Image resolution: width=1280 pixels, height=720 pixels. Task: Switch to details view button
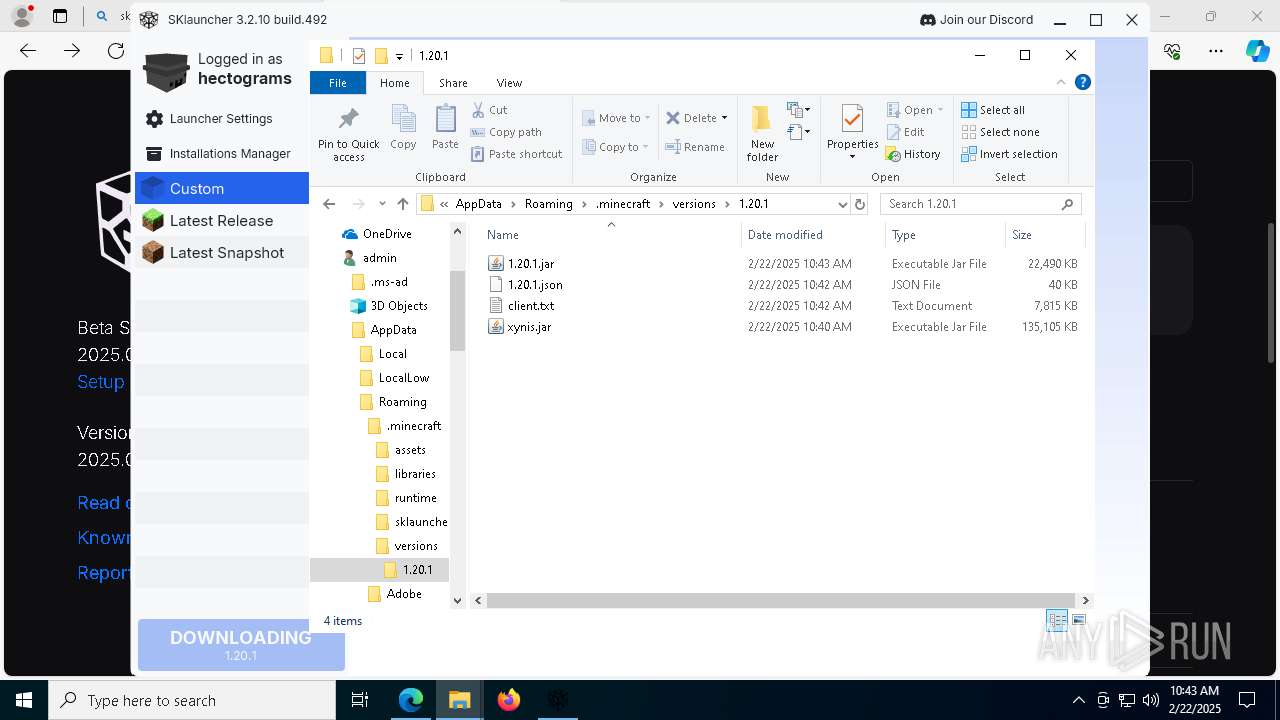click(x=1057, y=621)
